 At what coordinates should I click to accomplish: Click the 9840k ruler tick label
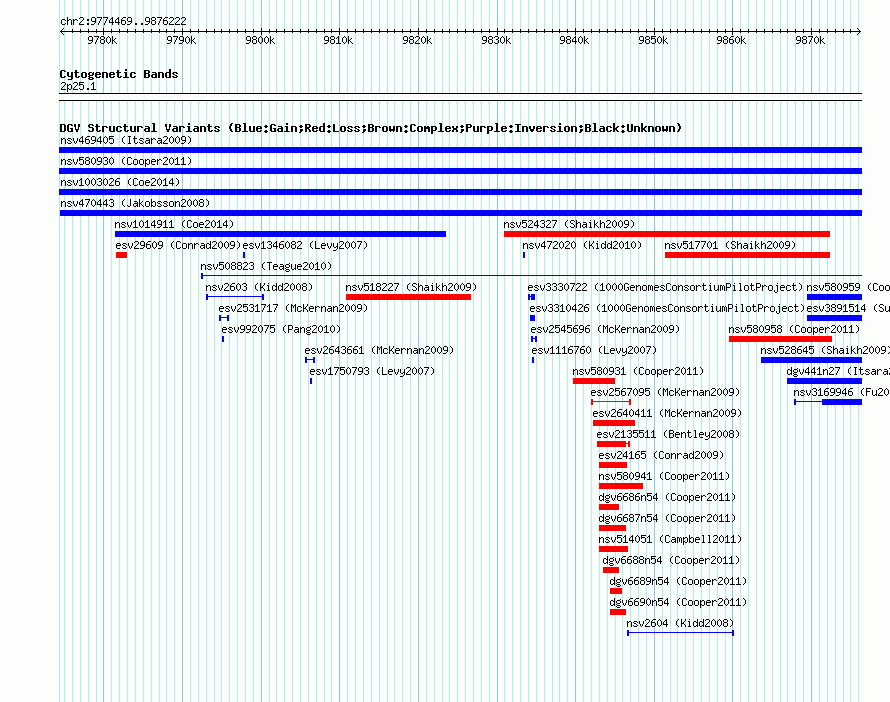click(x=574, y=40)
